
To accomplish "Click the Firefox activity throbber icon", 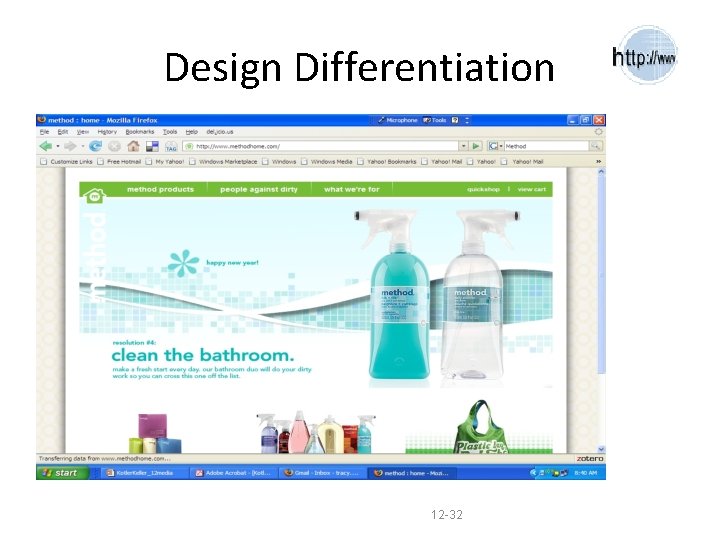I will (598, 132).
